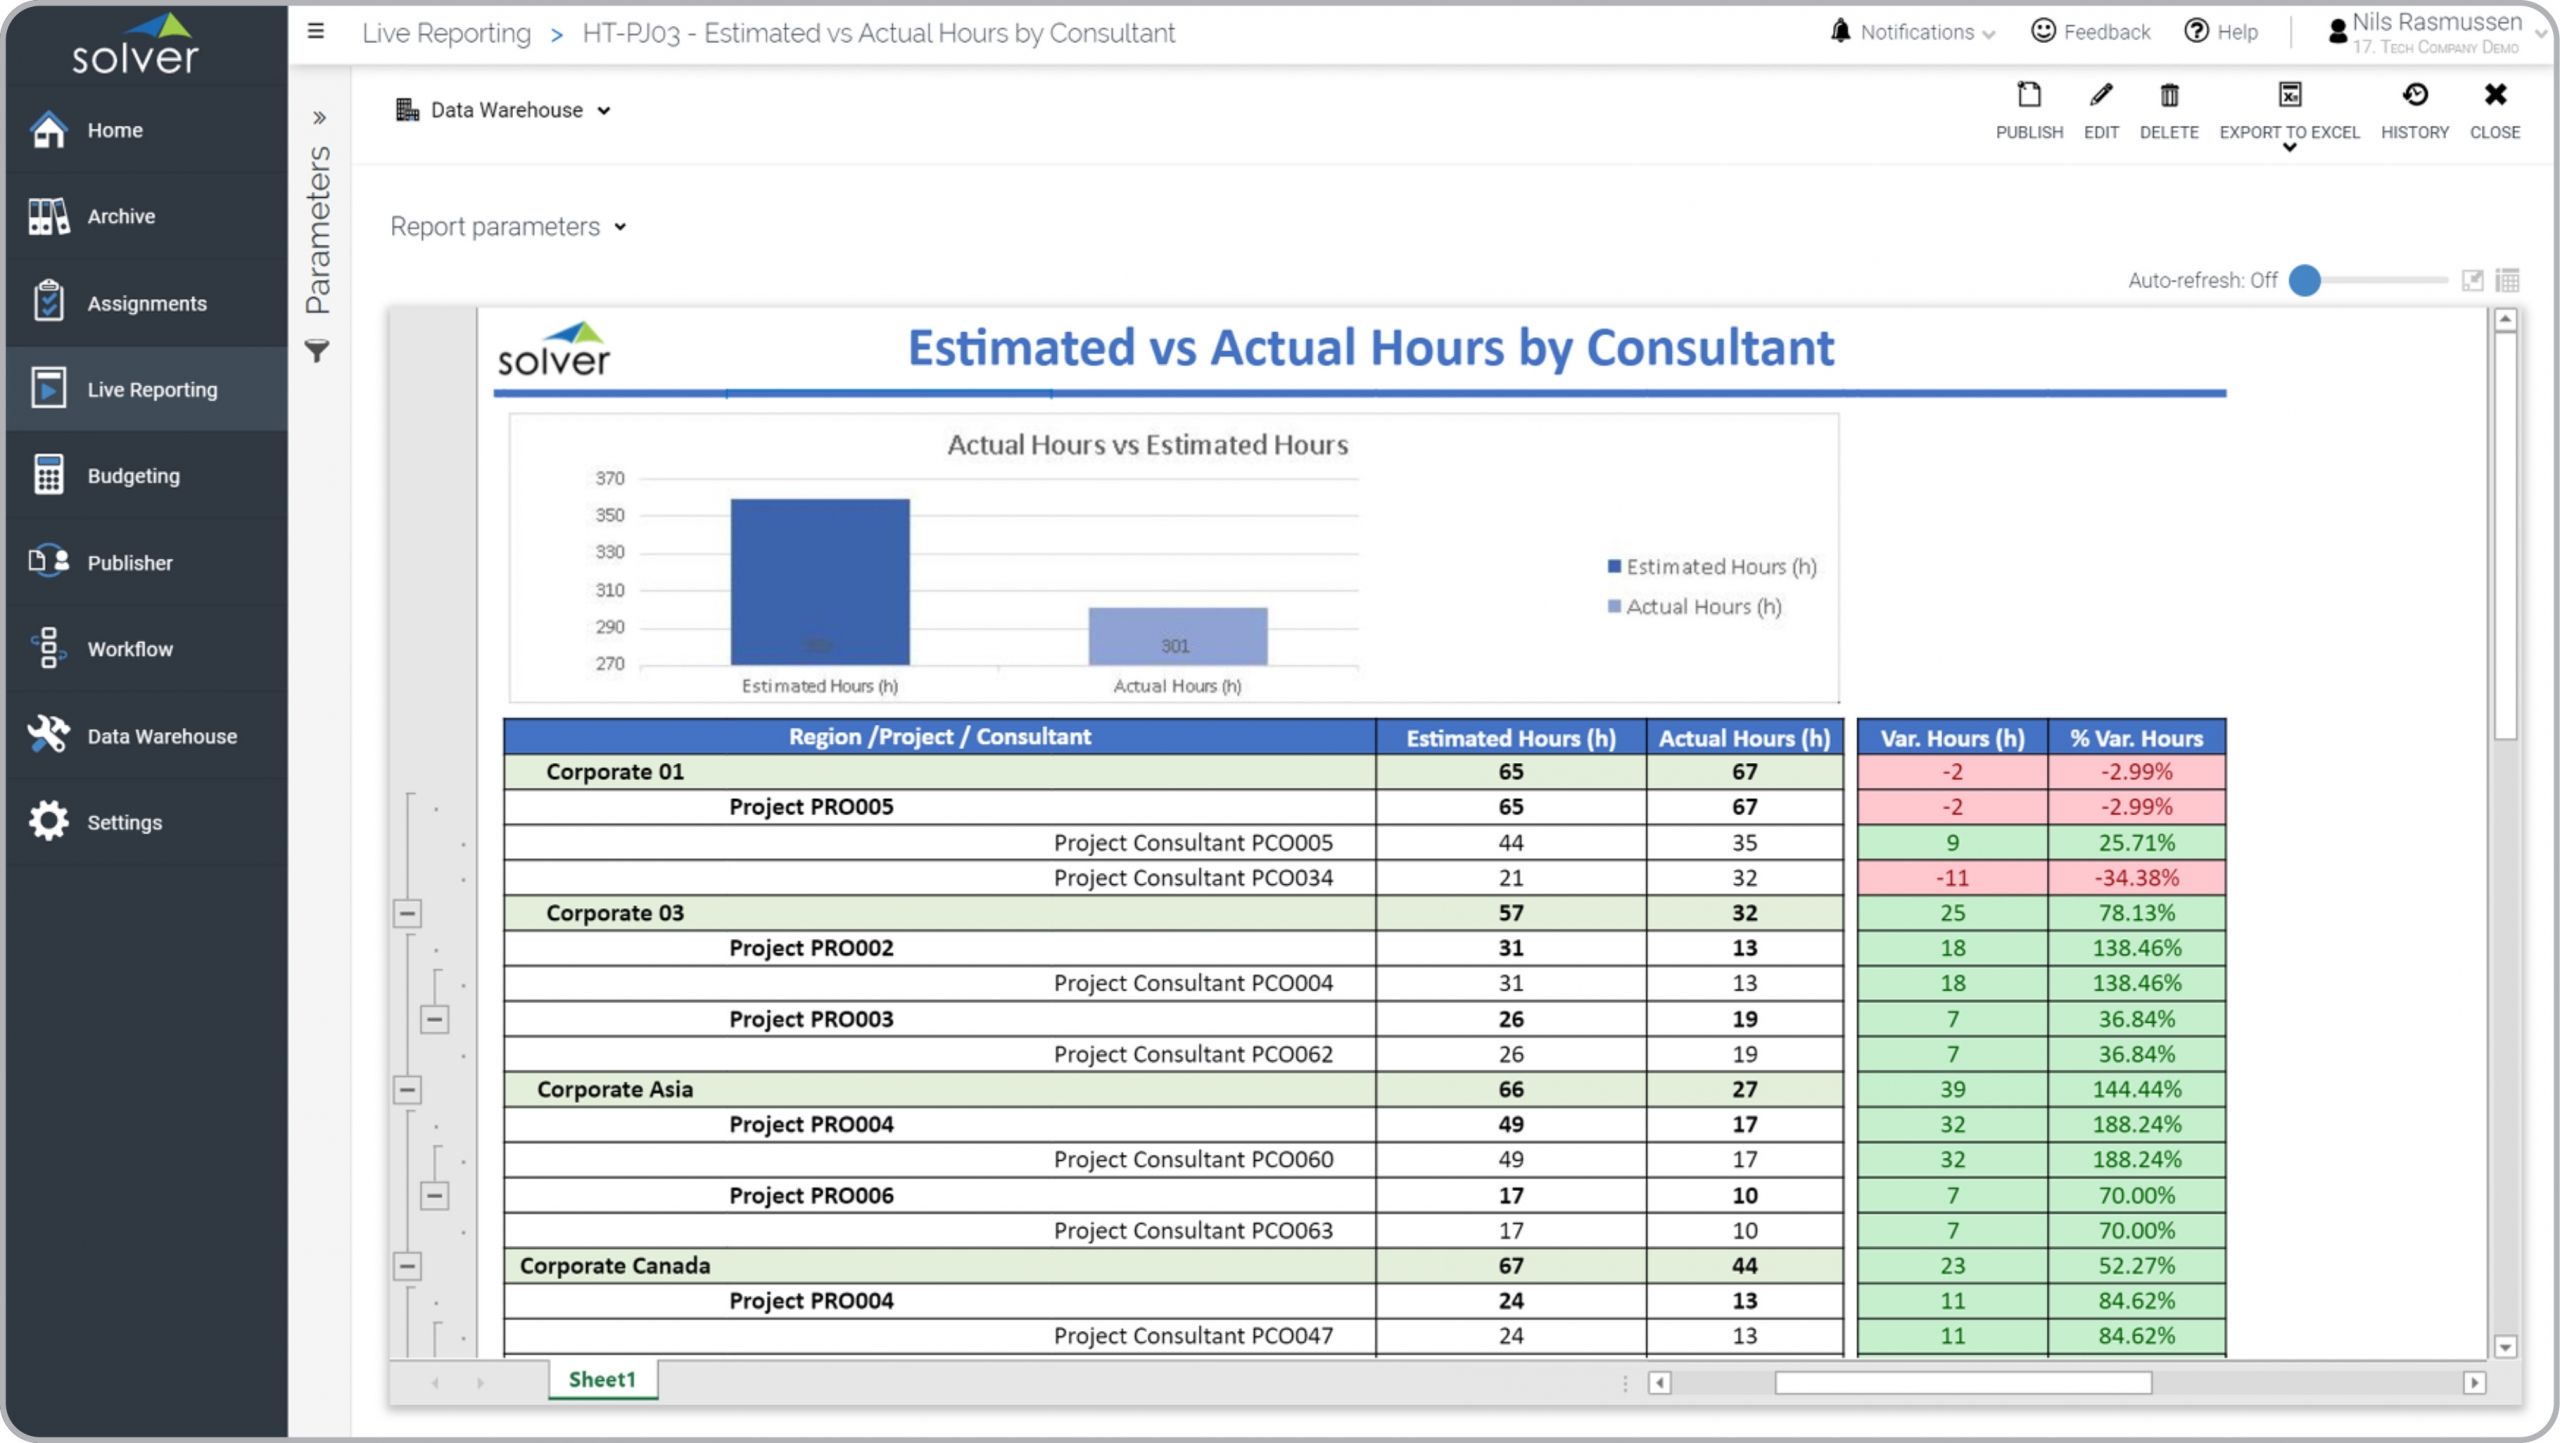Toggle the Auto-refresh switch
Viewport: 2560px width, 1443px height.
pyautogui.click(x=2305, y=281)
